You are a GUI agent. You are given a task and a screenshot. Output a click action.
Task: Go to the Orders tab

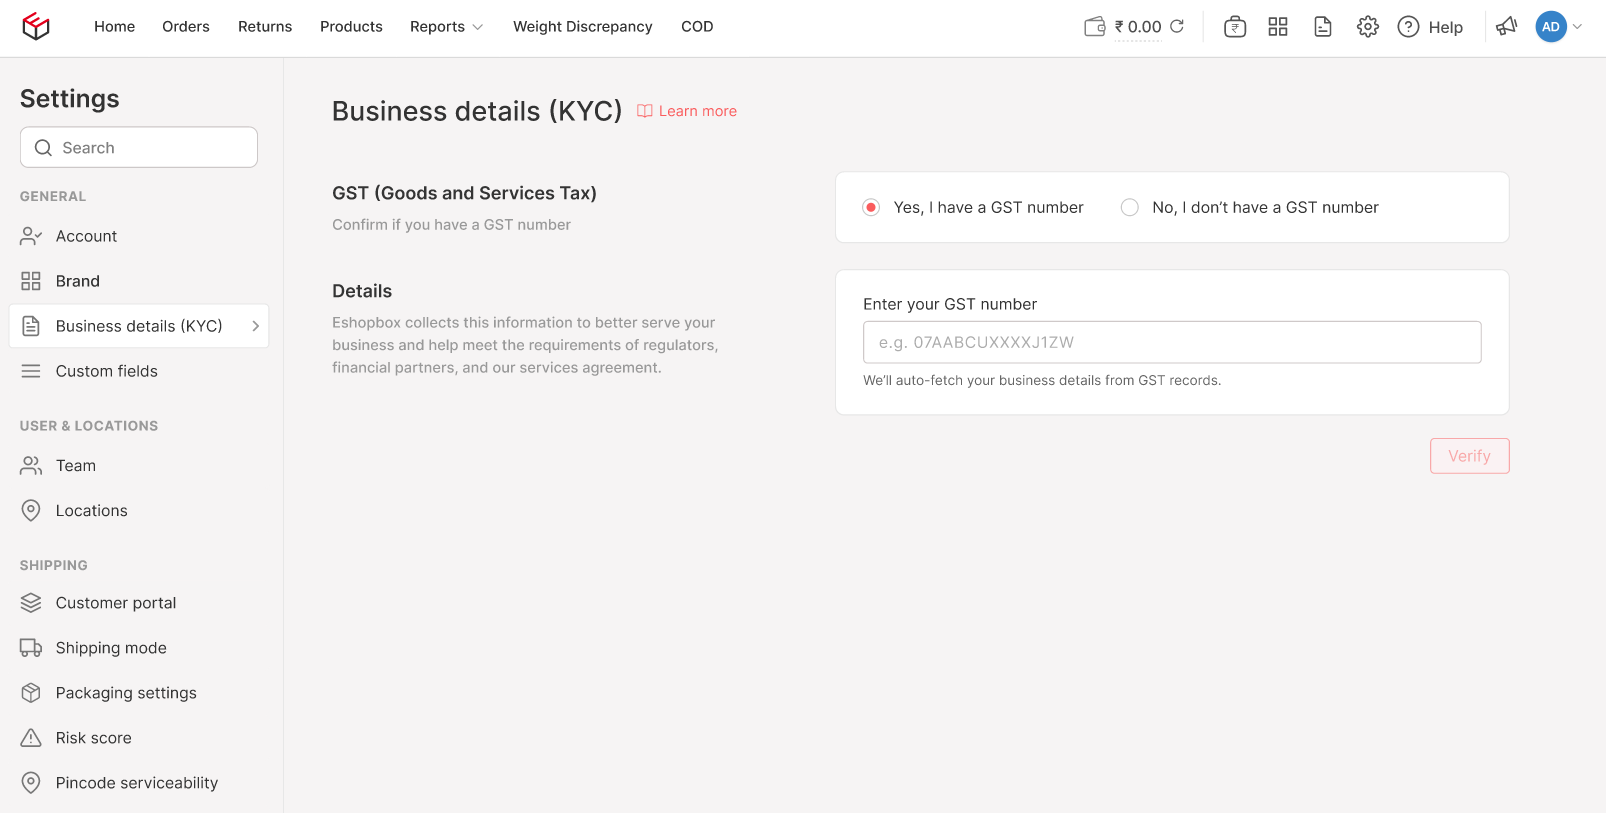pos(186,27)
